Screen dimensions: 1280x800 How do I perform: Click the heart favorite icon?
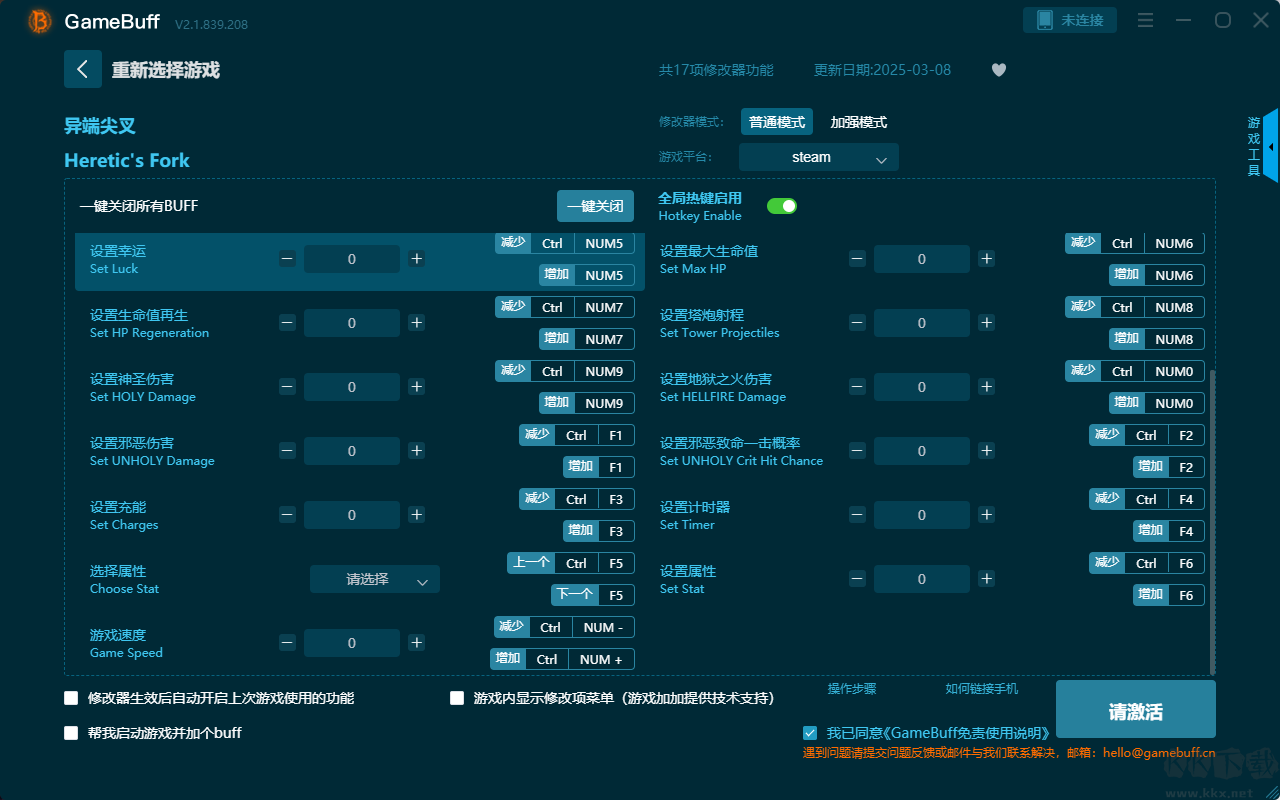point(999,70)
